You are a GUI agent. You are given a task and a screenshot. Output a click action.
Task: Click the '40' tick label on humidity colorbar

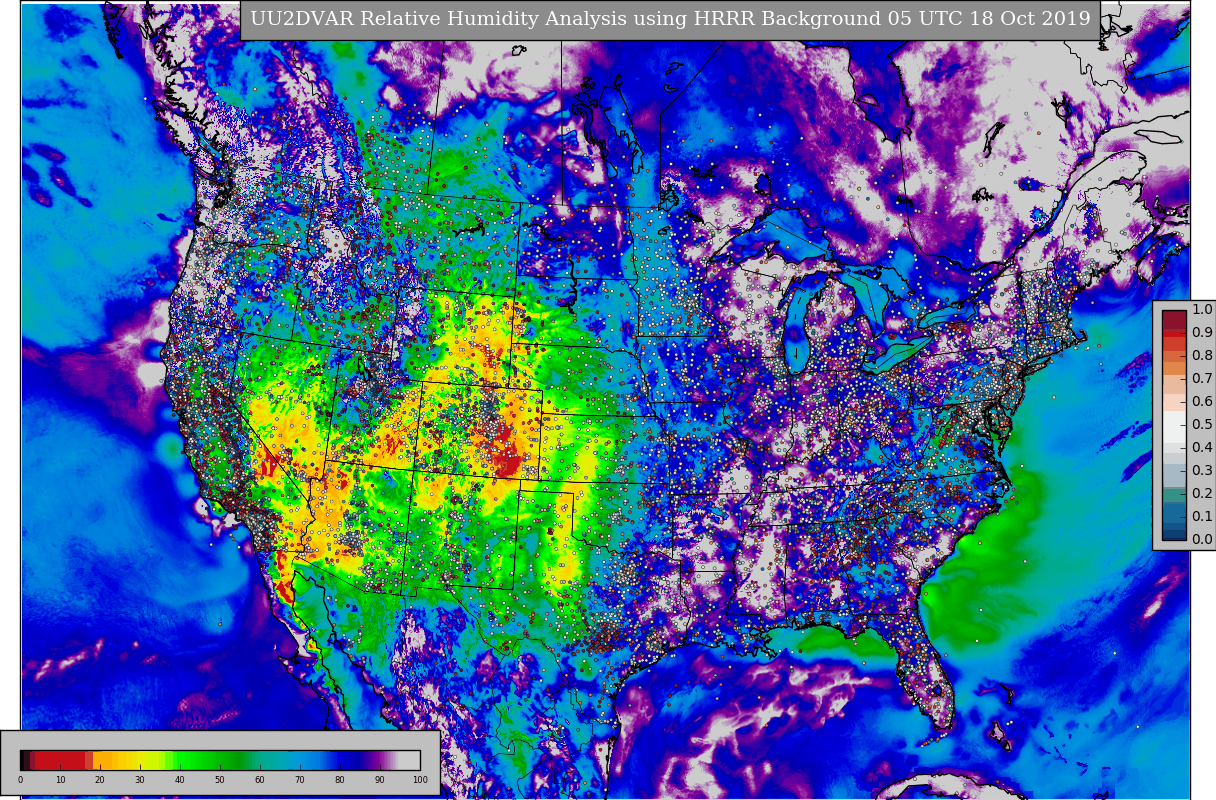click(180, 780)
